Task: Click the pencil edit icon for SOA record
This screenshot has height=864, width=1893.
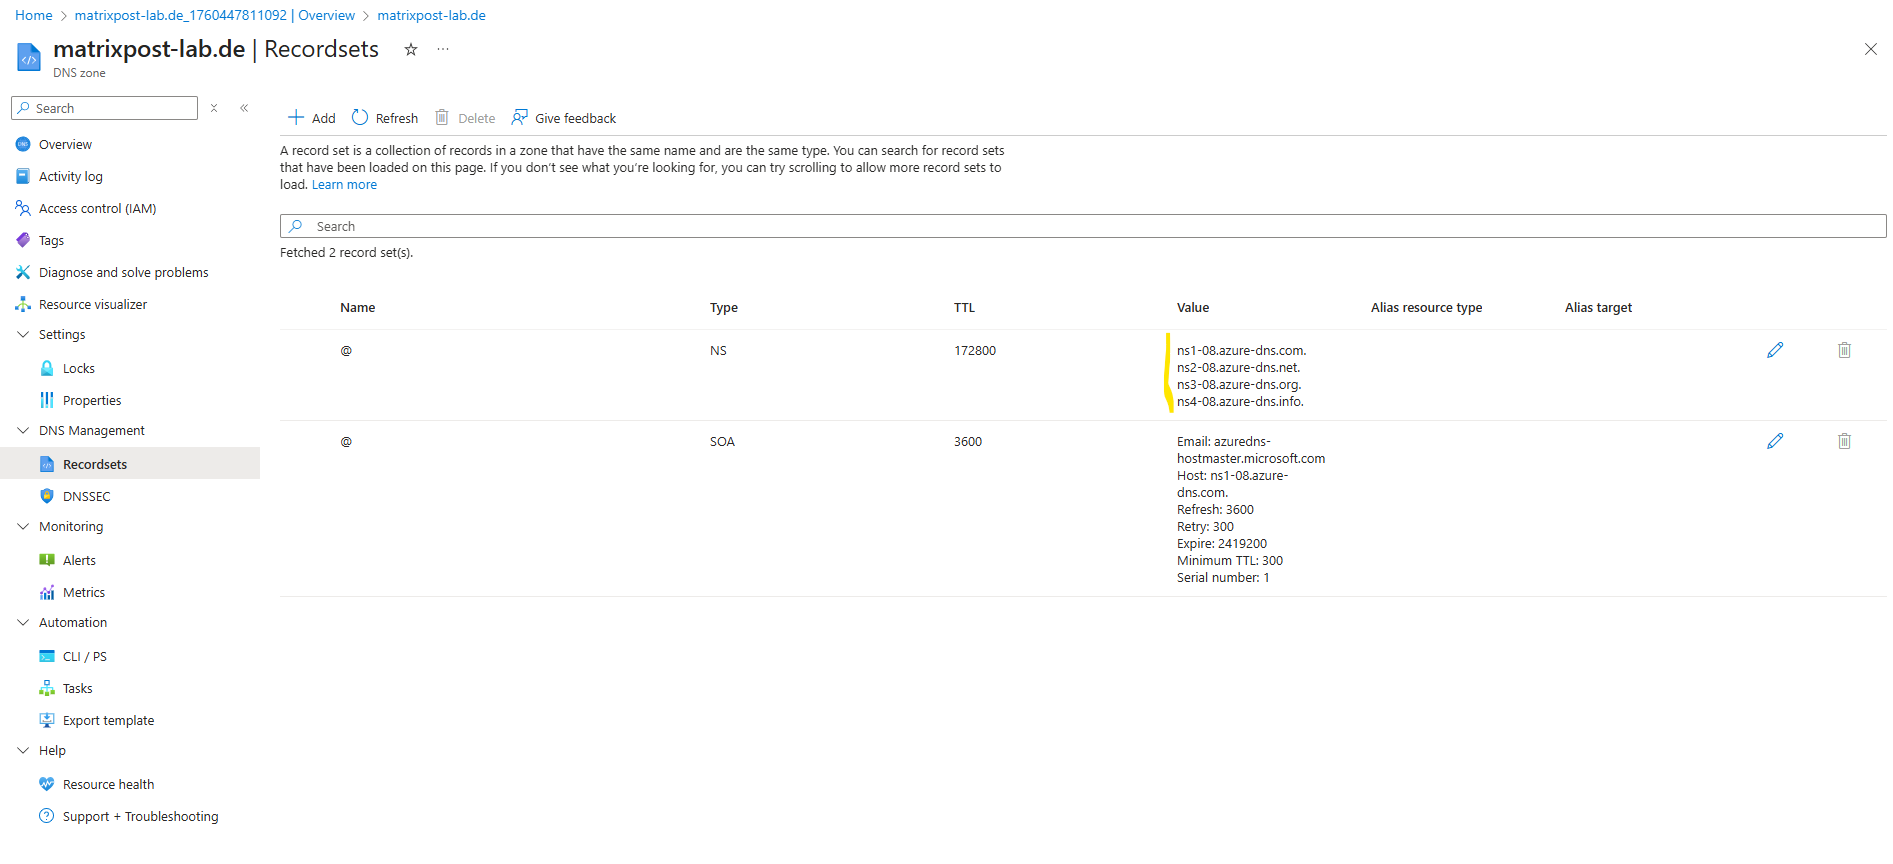Action: 1775,441
